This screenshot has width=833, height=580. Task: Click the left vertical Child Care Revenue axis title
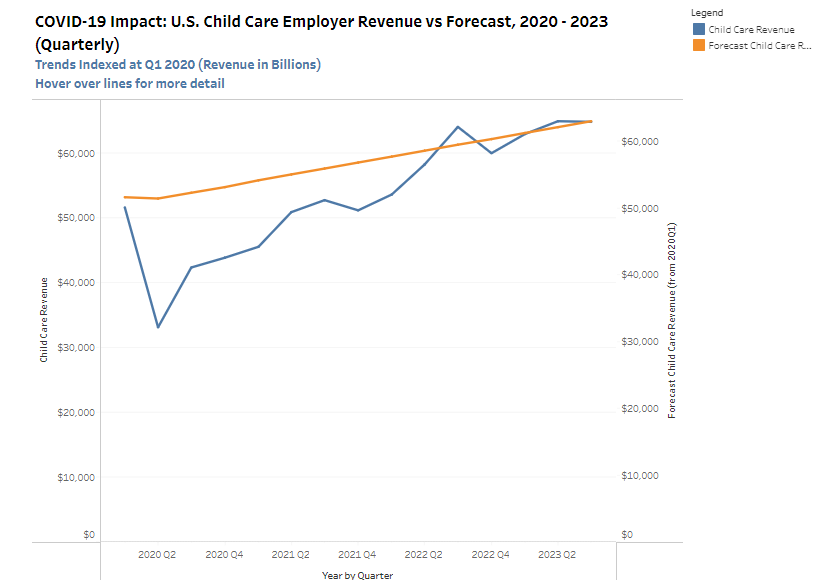[x=44, y=320]
